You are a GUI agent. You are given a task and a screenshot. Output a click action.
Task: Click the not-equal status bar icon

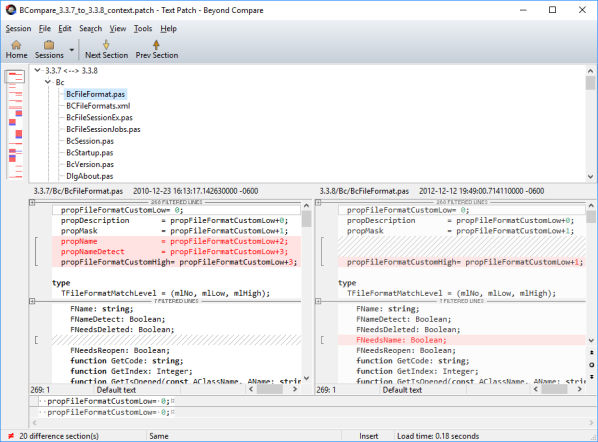(x=11, y=436)
